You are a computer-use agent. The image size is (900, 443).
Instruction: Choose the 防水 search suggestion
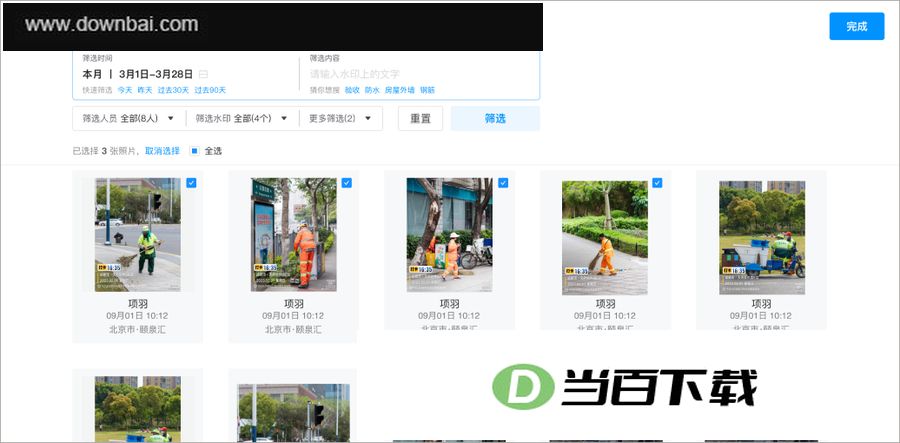coord(372,90)
